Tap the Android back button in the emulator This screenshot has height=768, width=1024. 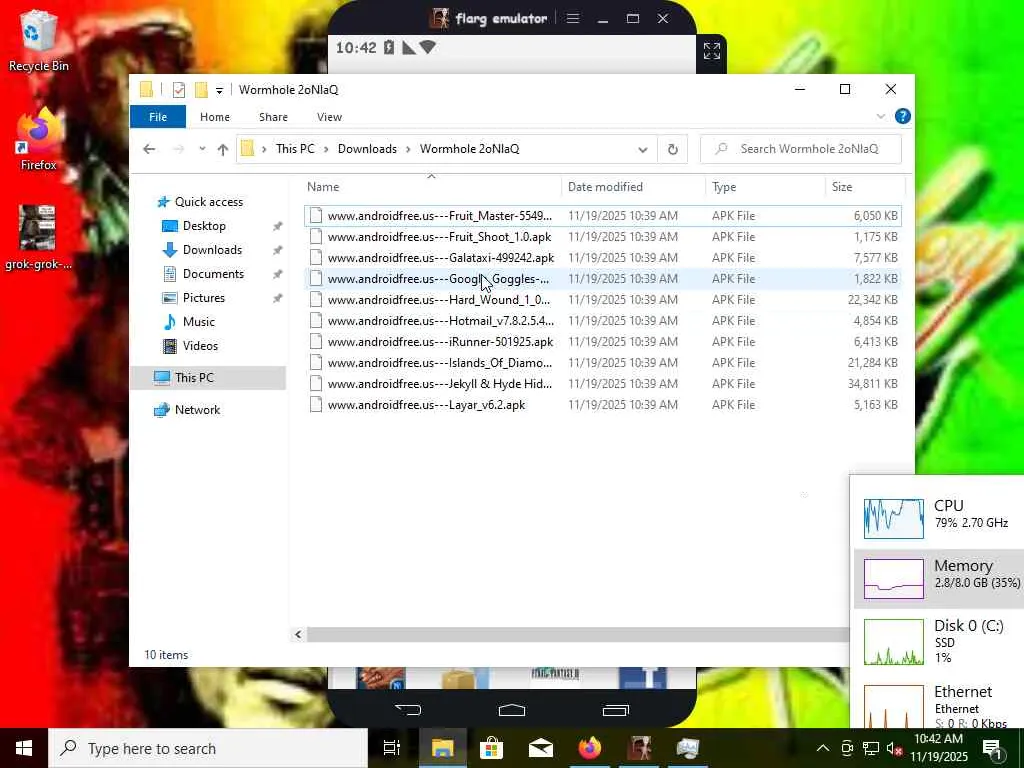408,709
